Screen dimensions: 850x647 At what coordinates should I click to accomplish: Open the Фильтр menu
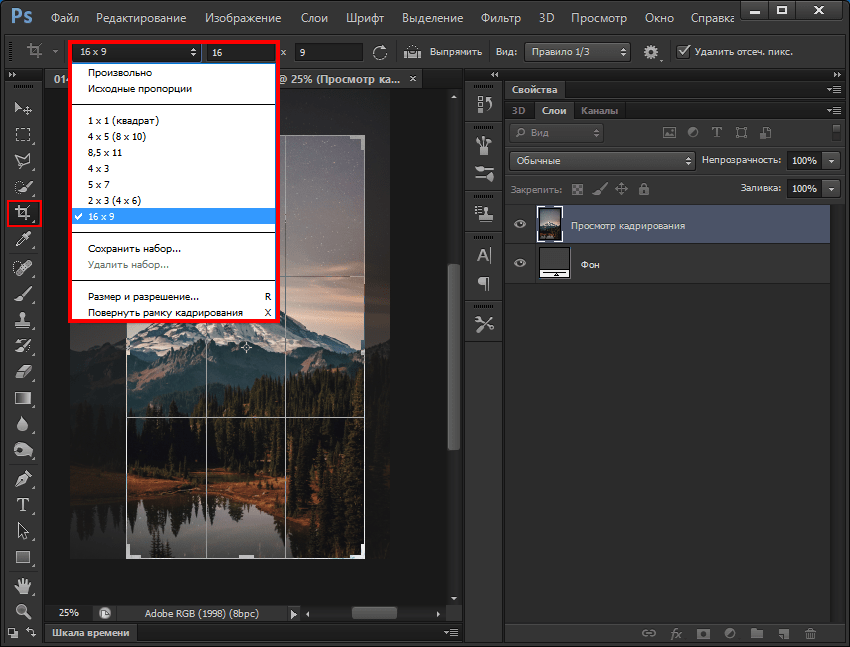click(x=501, y=18)
